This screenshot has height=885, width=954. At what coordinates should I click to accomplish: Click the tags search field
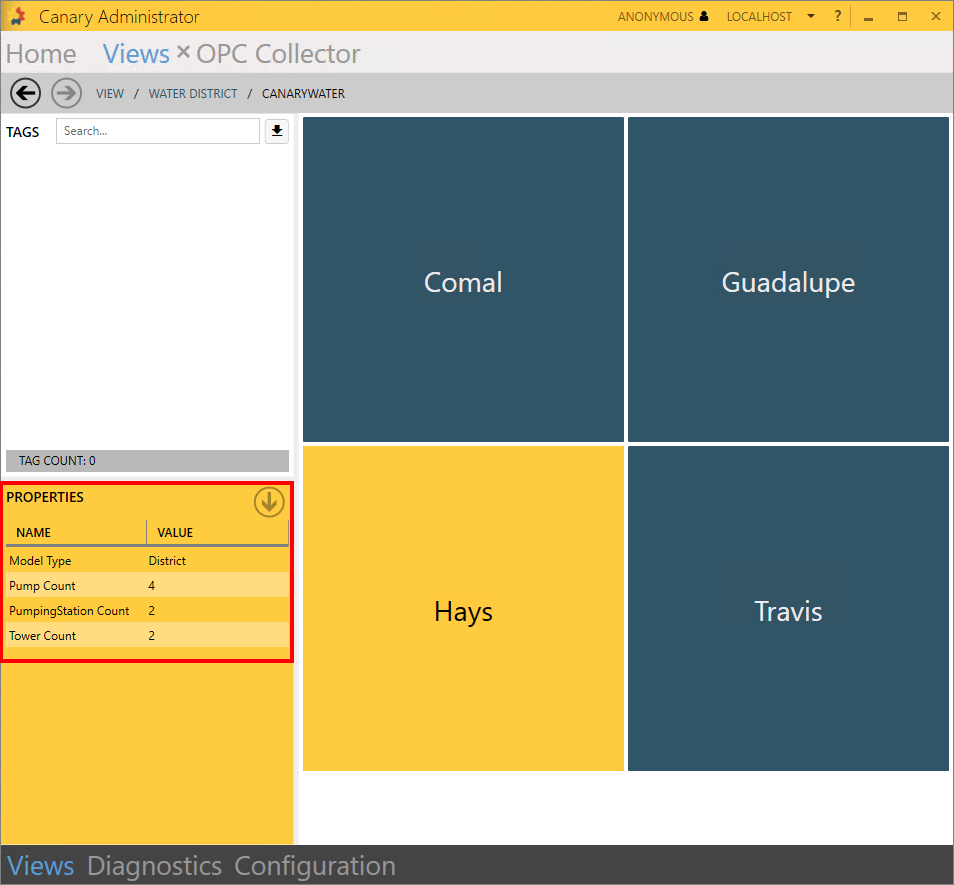coord(157,131)
